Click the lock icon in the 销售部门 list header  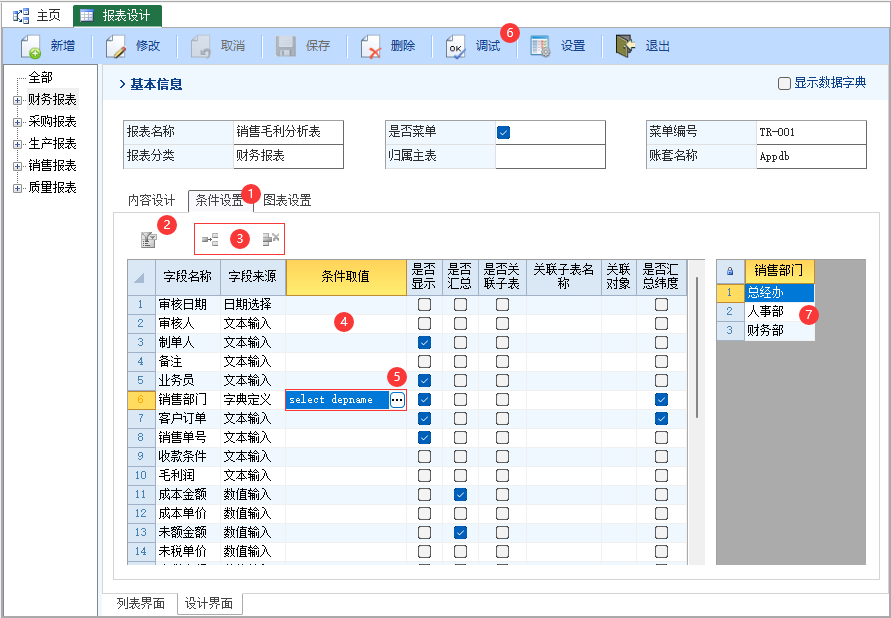730,271
